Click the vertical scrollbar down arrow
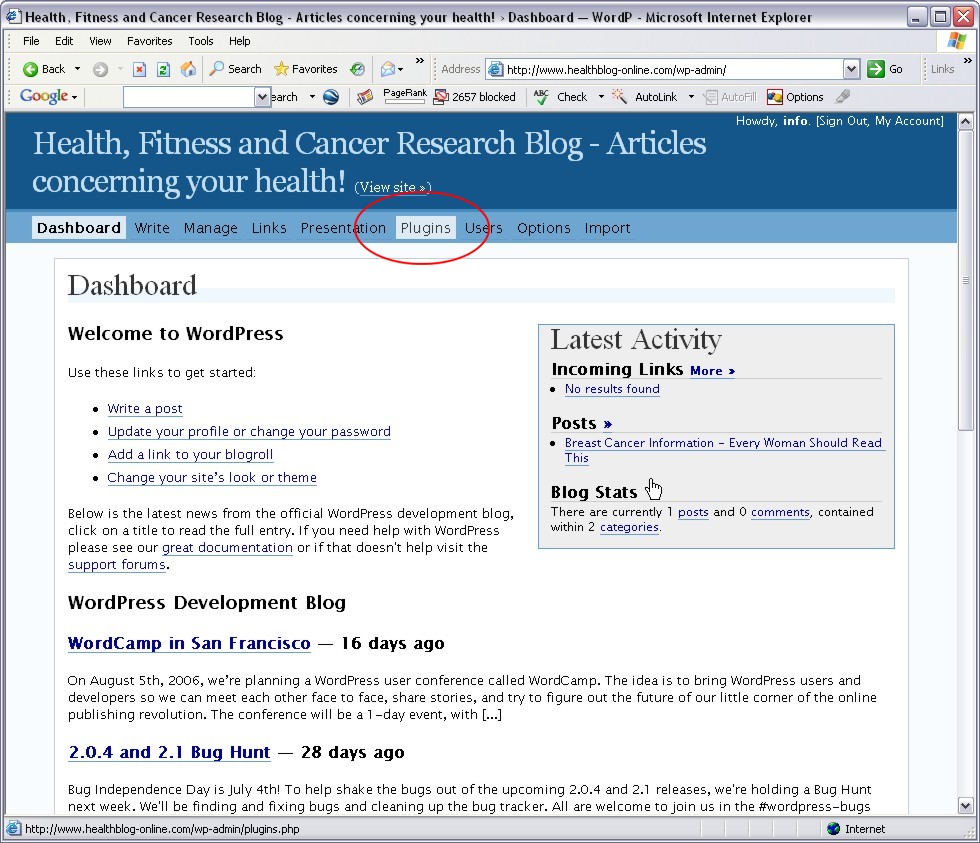This screenshot has height=843, width=980. [966, 806]
